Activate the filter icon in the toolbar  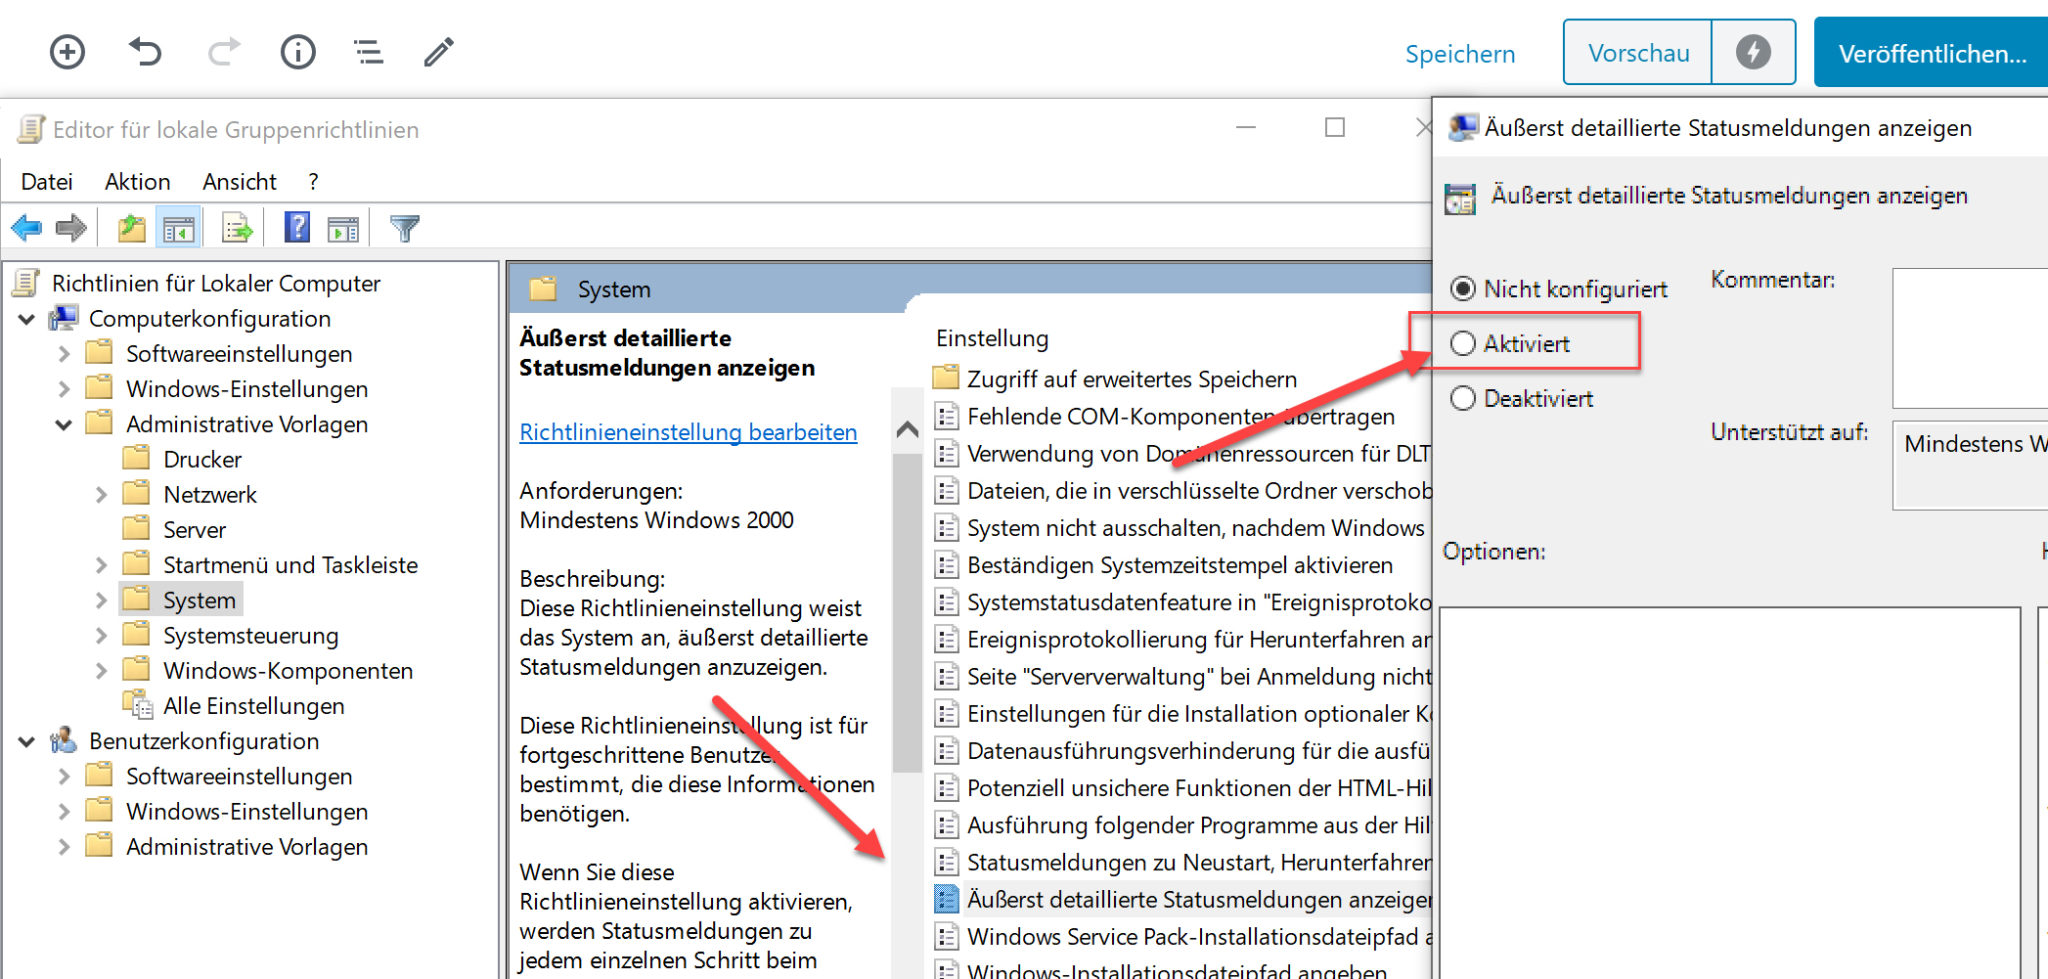pyautogui.click(x=404, y=228)
